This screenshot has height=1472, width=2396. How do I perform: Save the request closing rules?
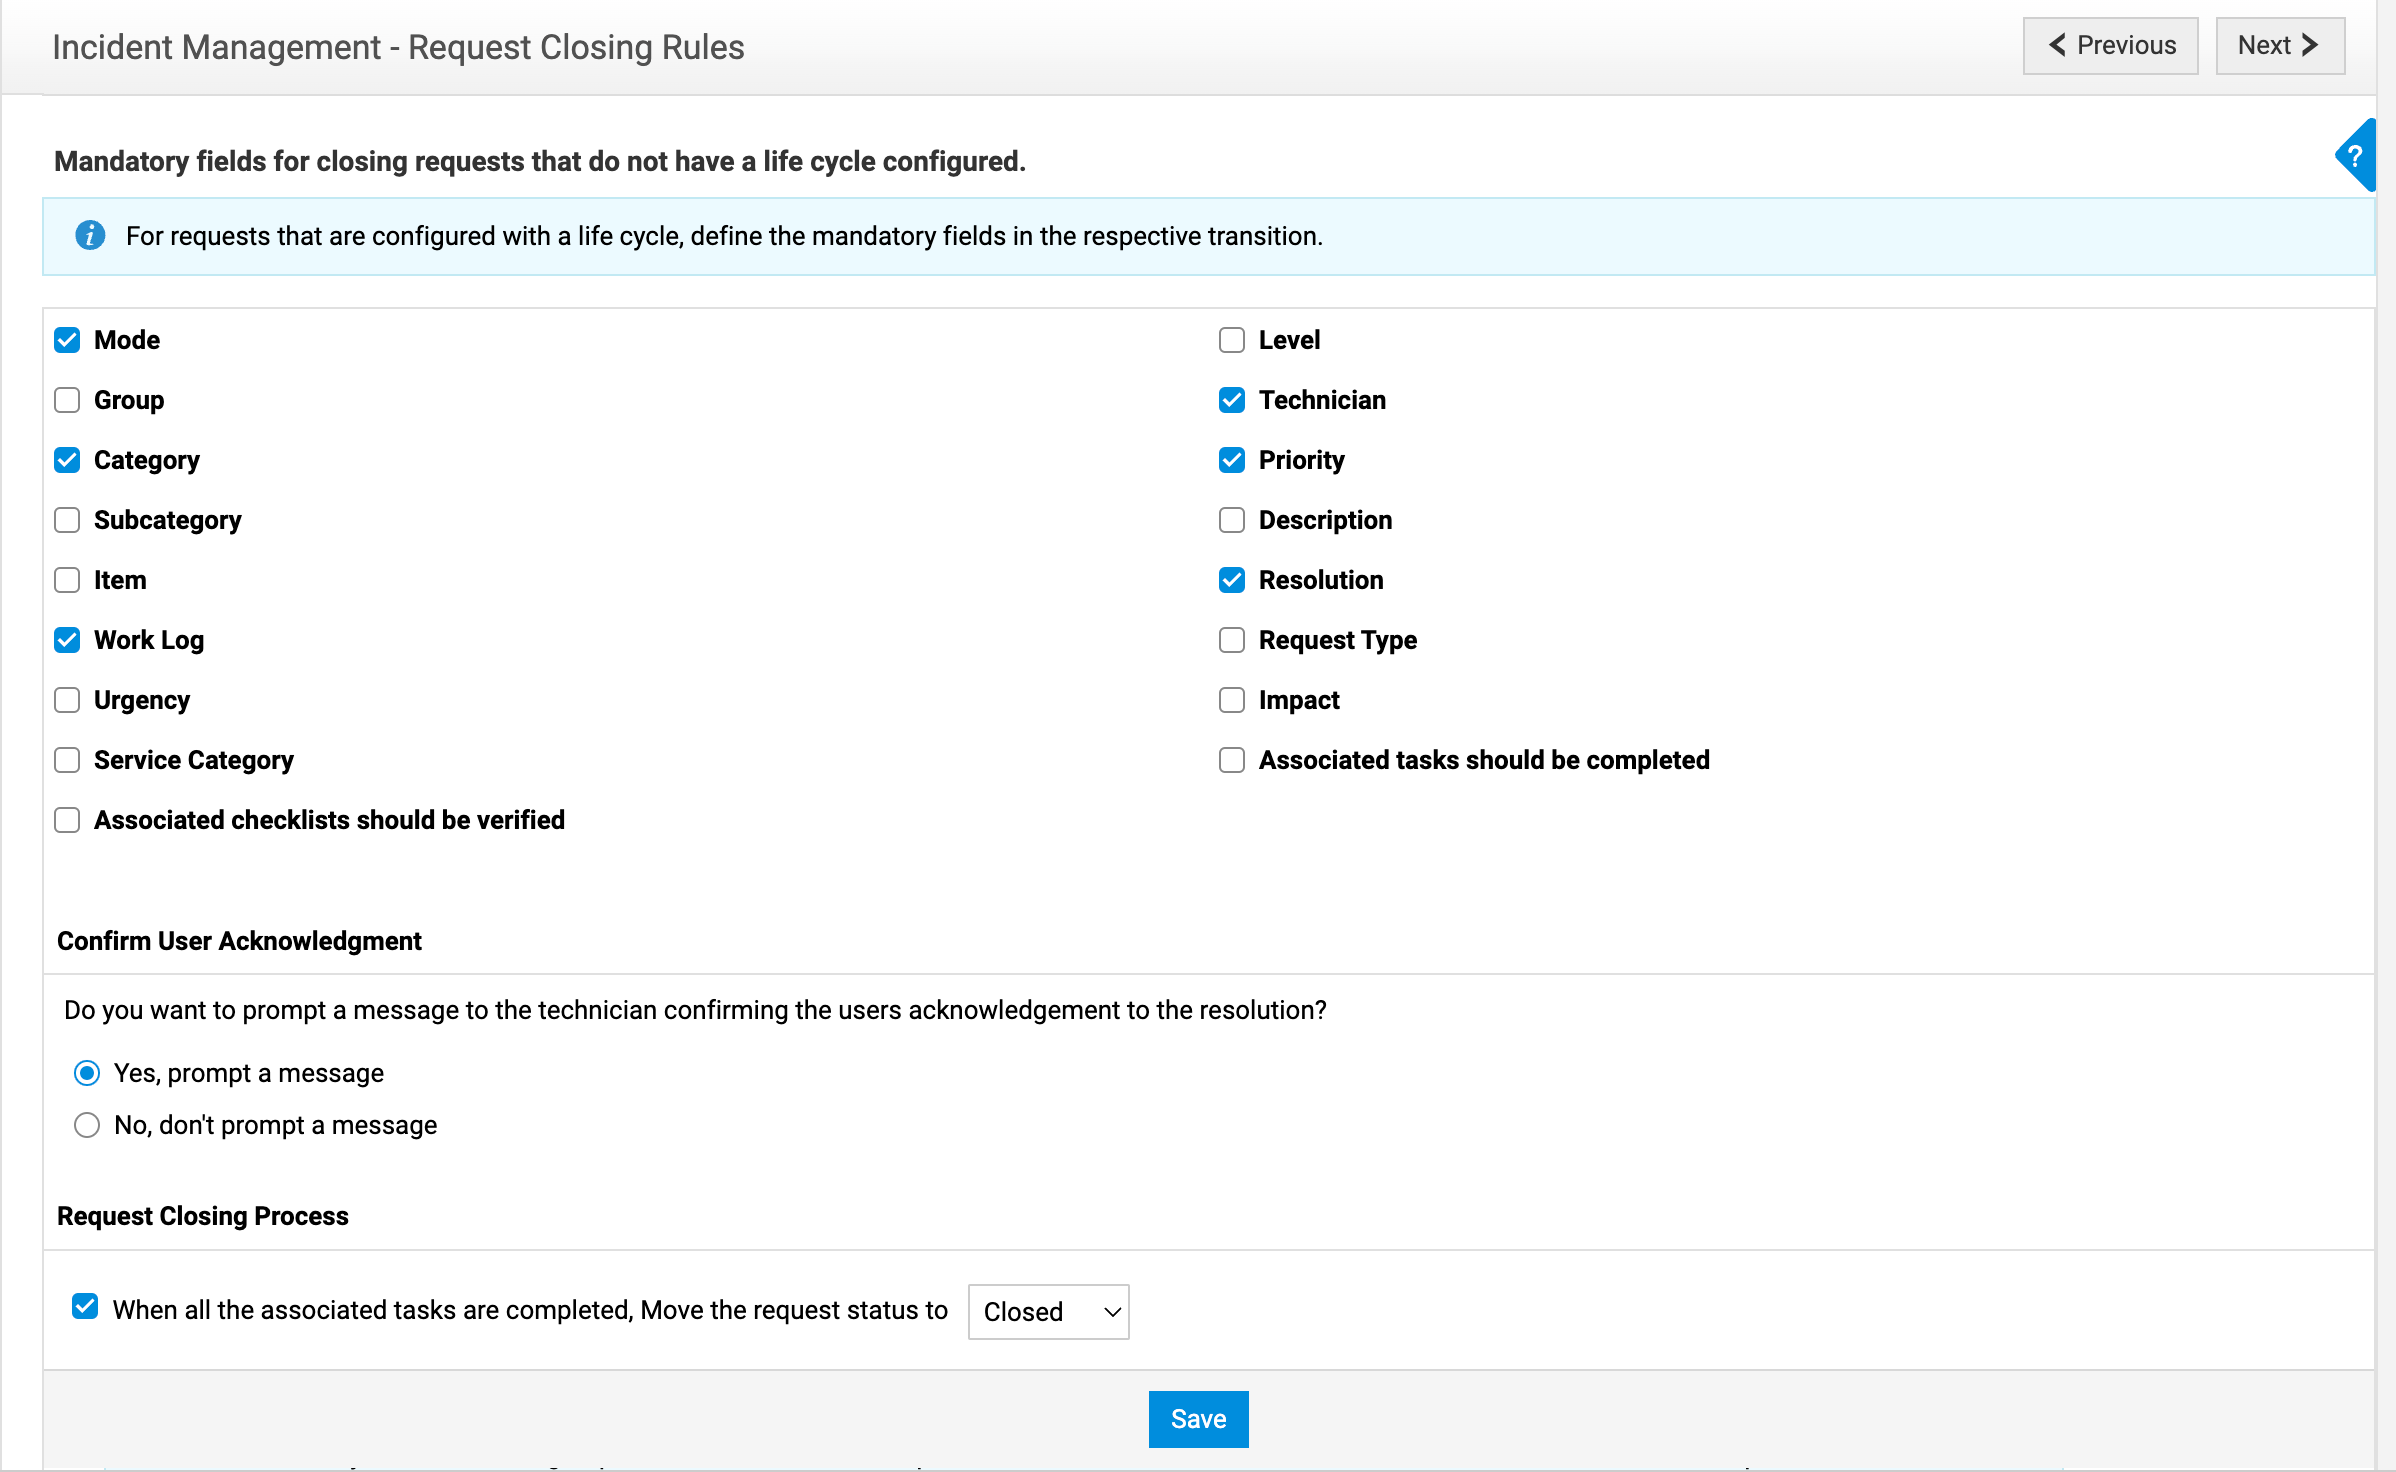click(x=1198, y=1419)
